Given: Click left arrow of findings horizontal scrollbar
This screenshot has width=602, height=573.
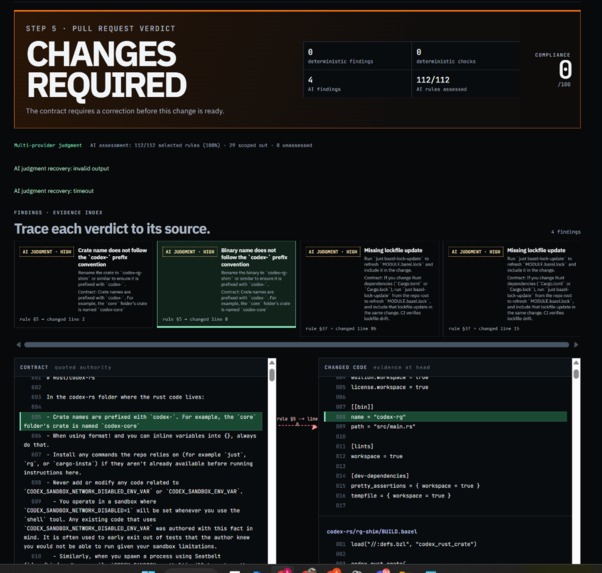Looking at the screenshot, I should [18, 345].
